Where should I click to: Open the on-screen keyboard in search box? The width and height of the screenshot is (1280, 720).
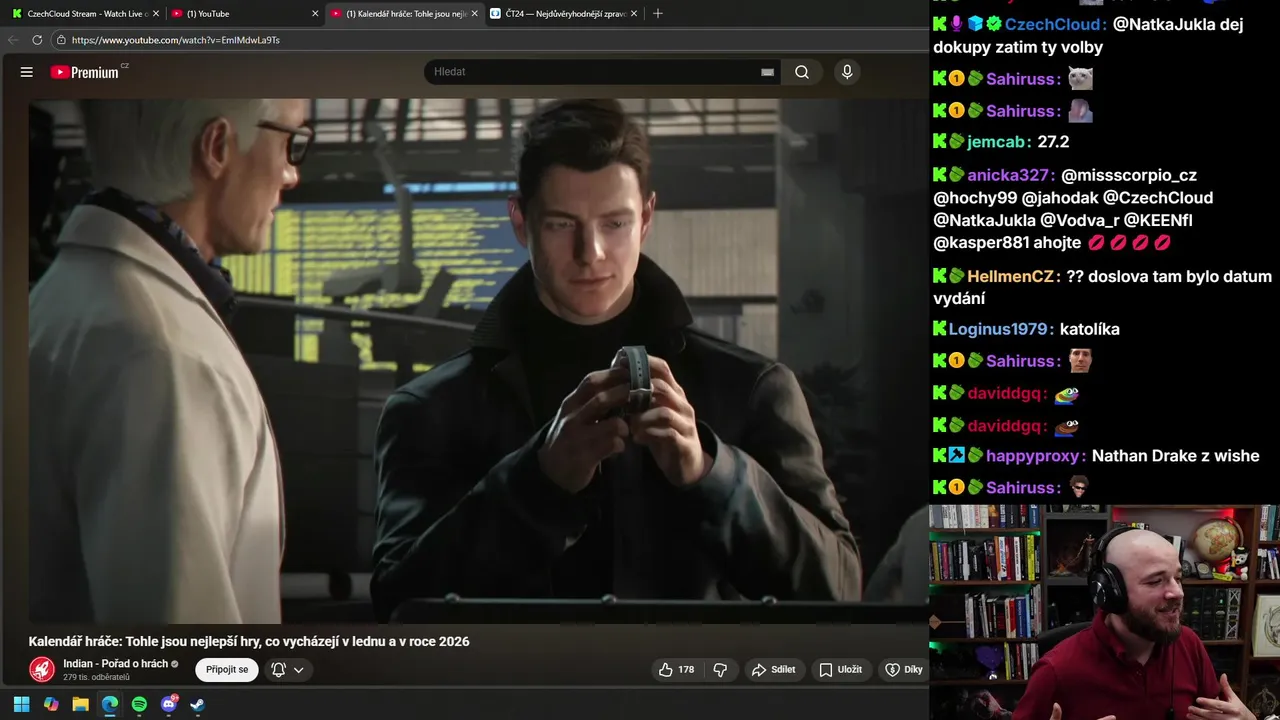[x=767, y=72]
